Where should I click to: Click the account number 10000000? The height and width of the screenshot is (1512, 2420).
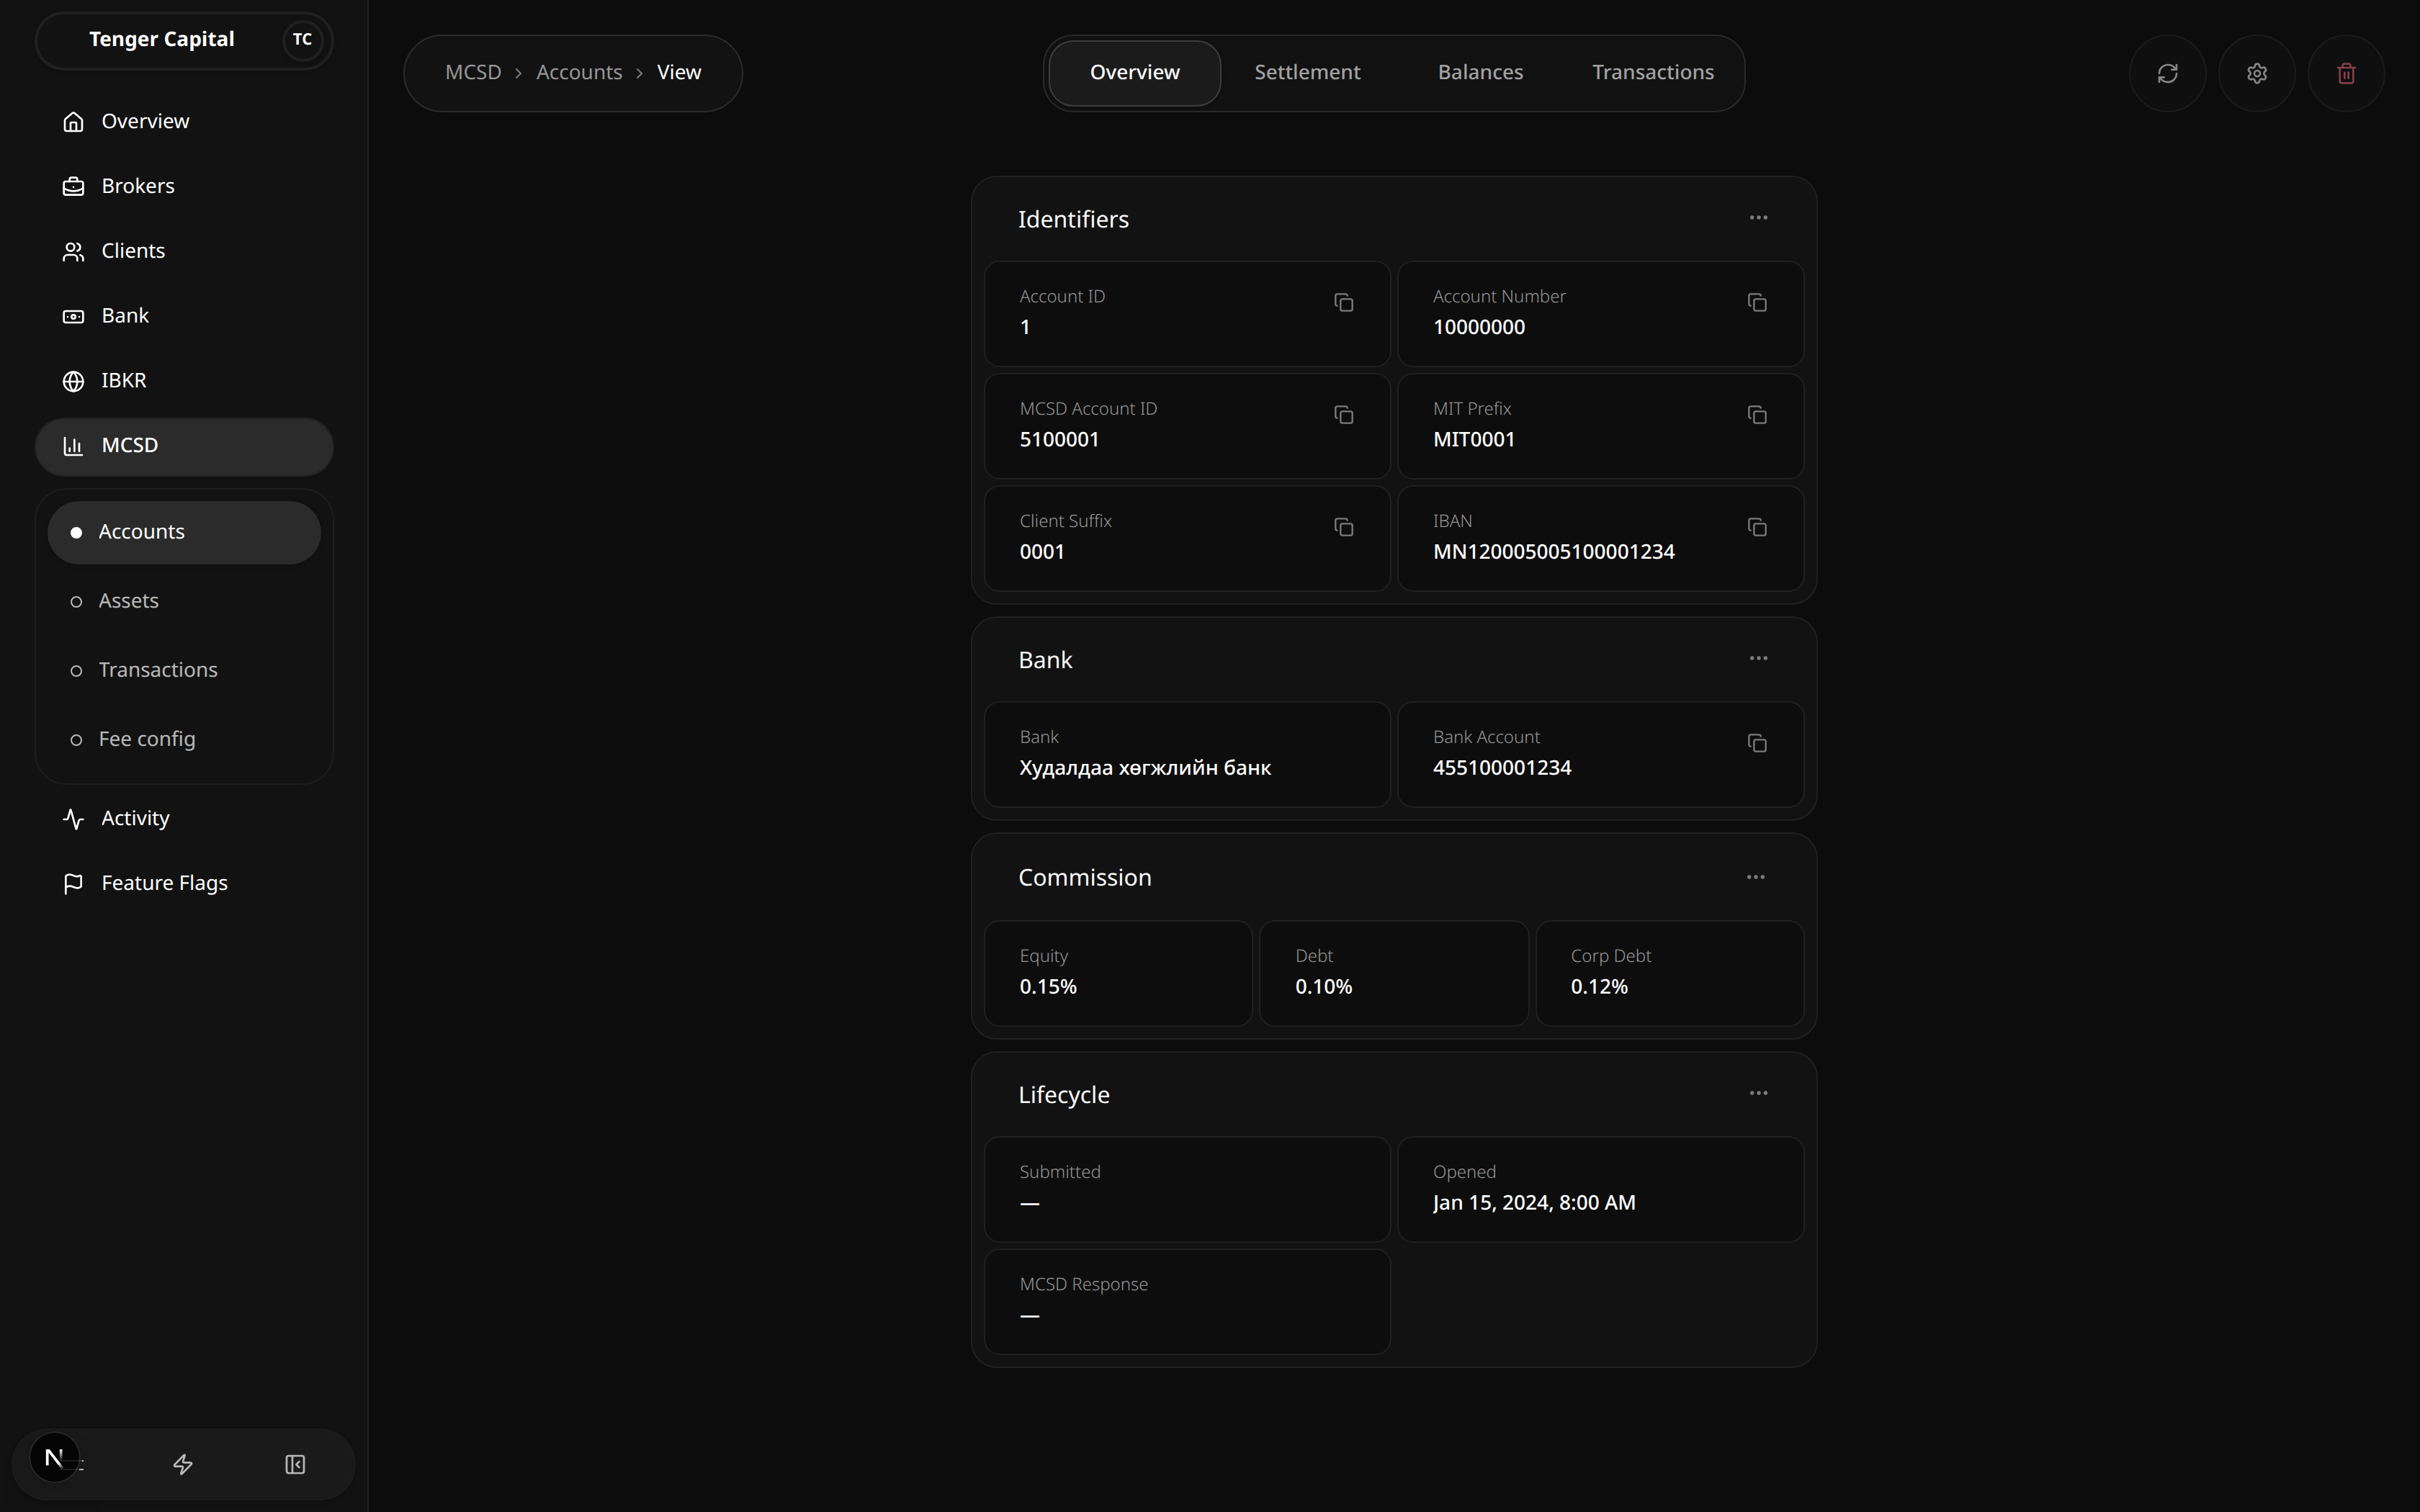(1479, 328)
